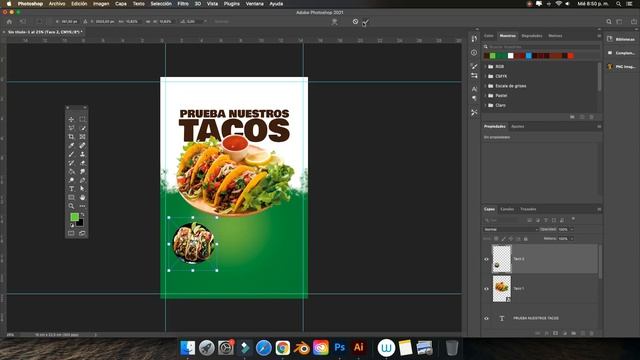Select the Hand tool

[x=82, y=198]
